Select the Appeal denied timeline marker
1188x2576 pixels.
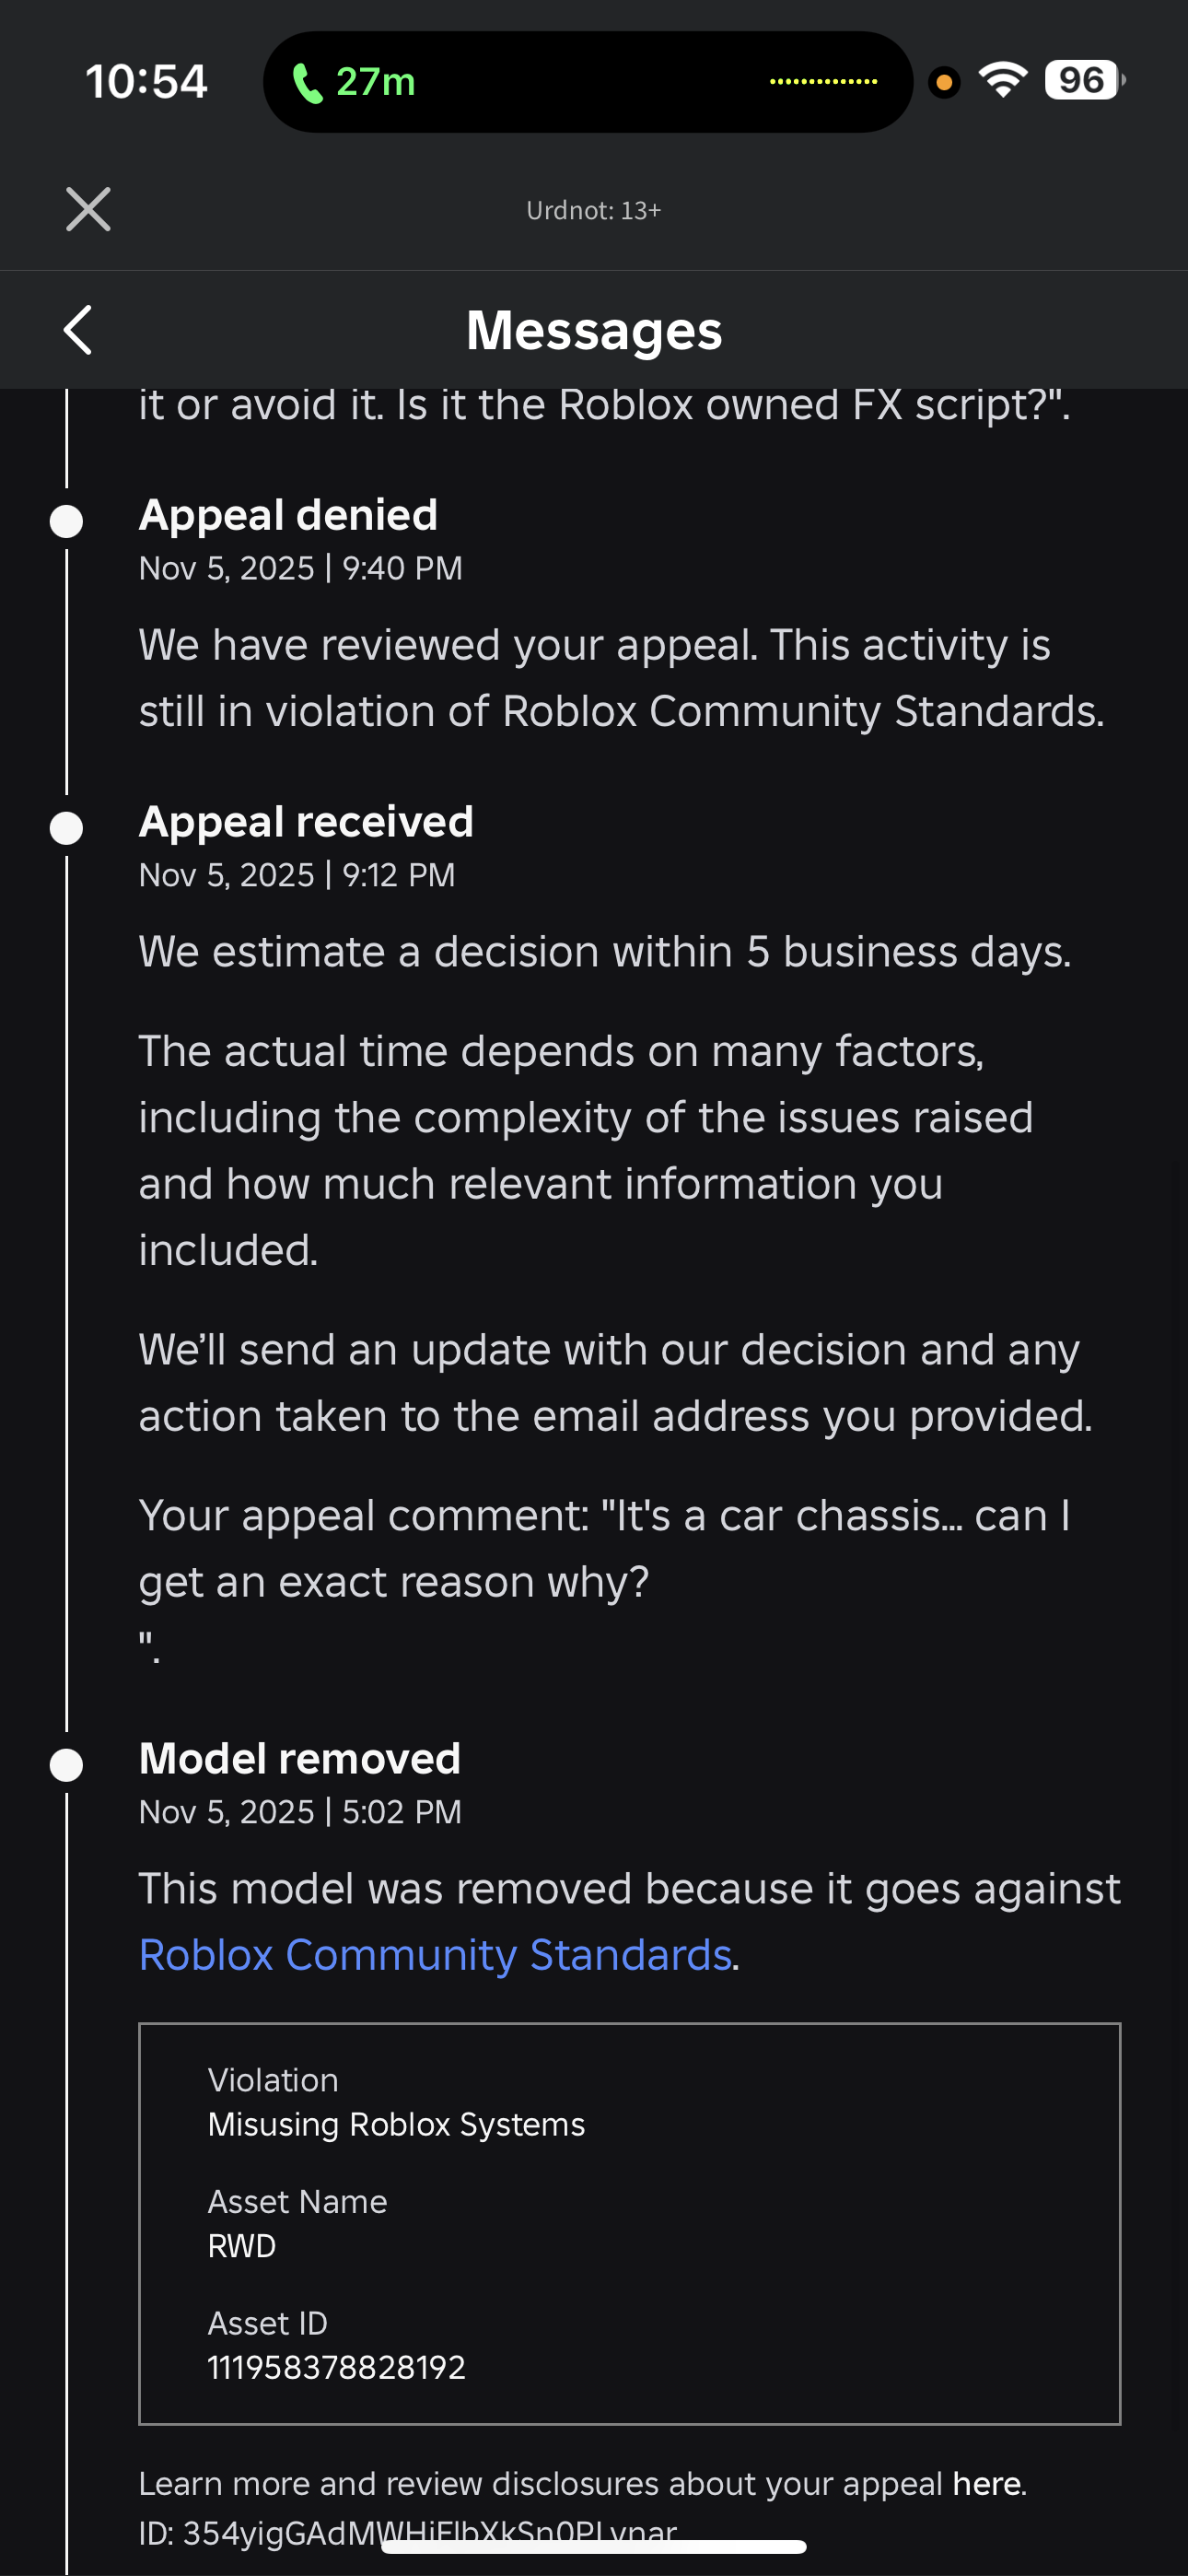pos(66,521)
